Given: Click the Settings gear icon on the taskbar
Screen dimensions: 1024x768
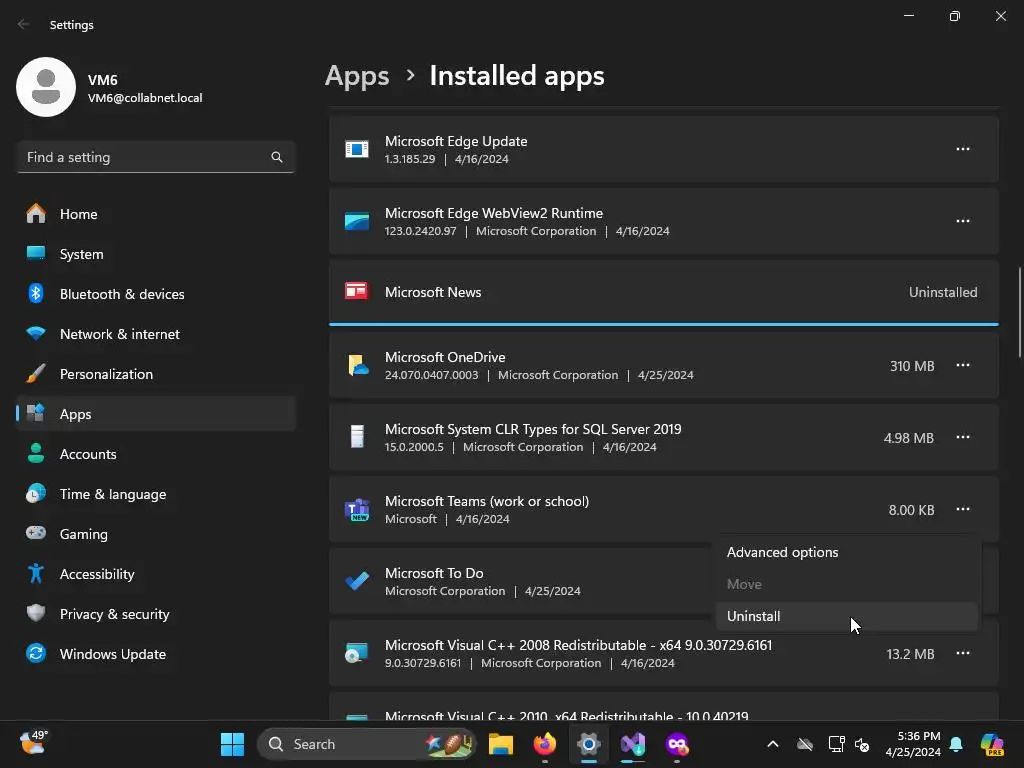Looking at the screenshot, I should [588, 744].
